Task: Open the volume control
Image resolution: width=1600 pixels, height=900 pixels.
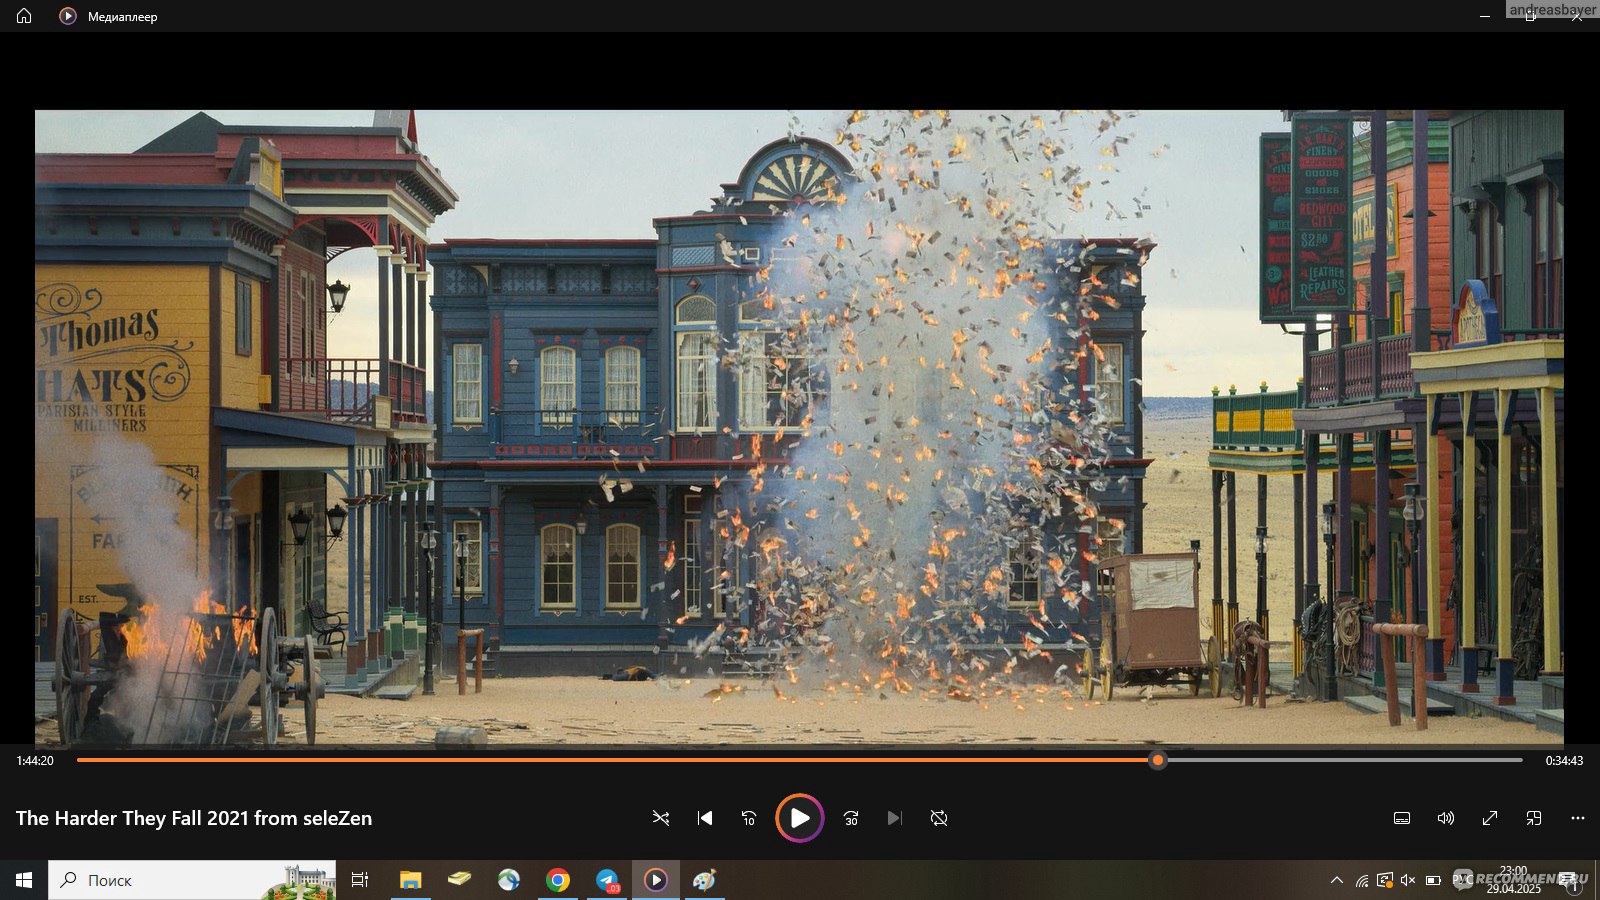Action: click(x=1446, y=818)
